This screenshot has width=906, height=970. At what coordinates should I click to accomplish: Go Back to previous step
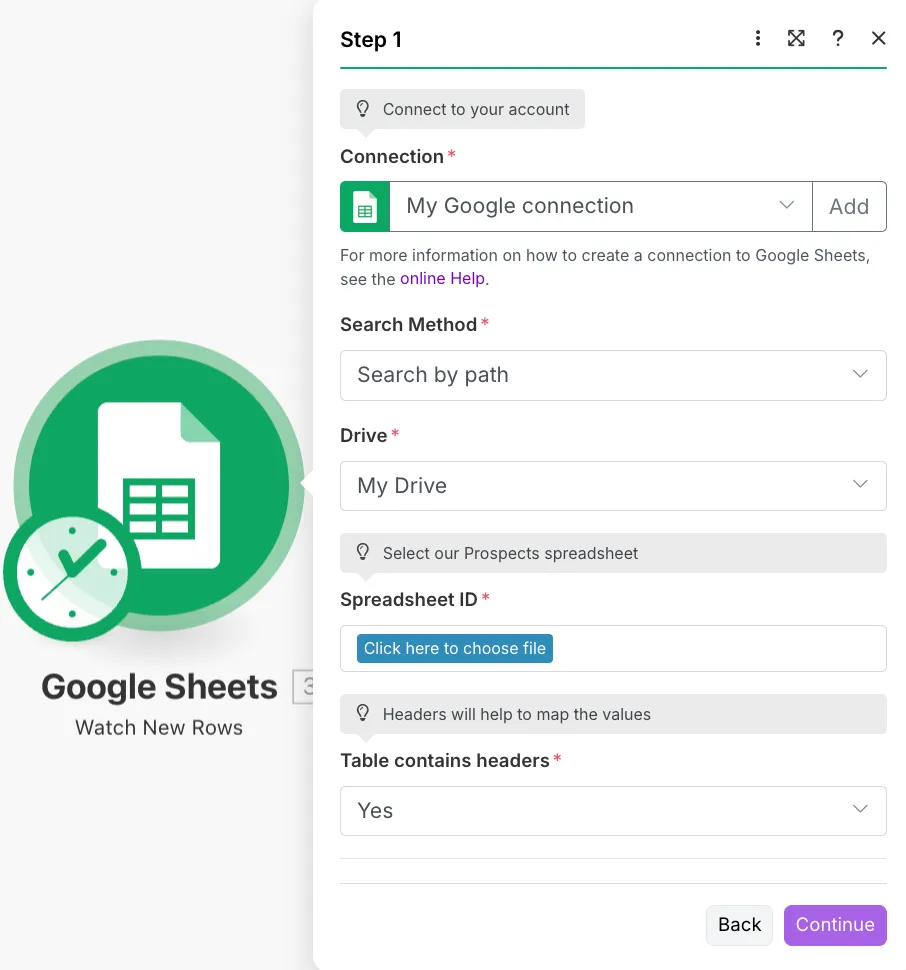coord(739,925)
